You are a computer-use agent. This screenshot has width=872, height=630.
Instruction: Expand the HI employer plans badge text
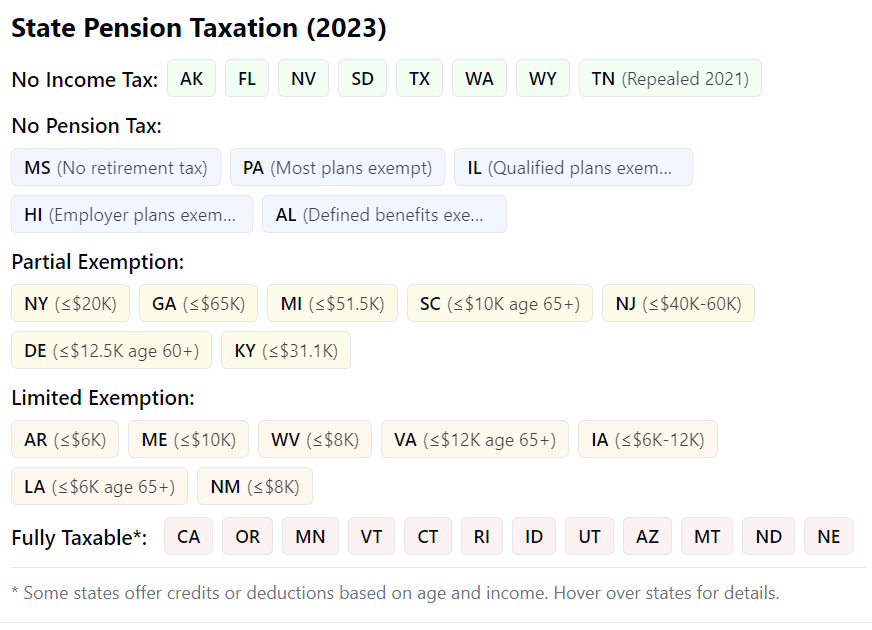pyautogui.click(x=131, y=214)
